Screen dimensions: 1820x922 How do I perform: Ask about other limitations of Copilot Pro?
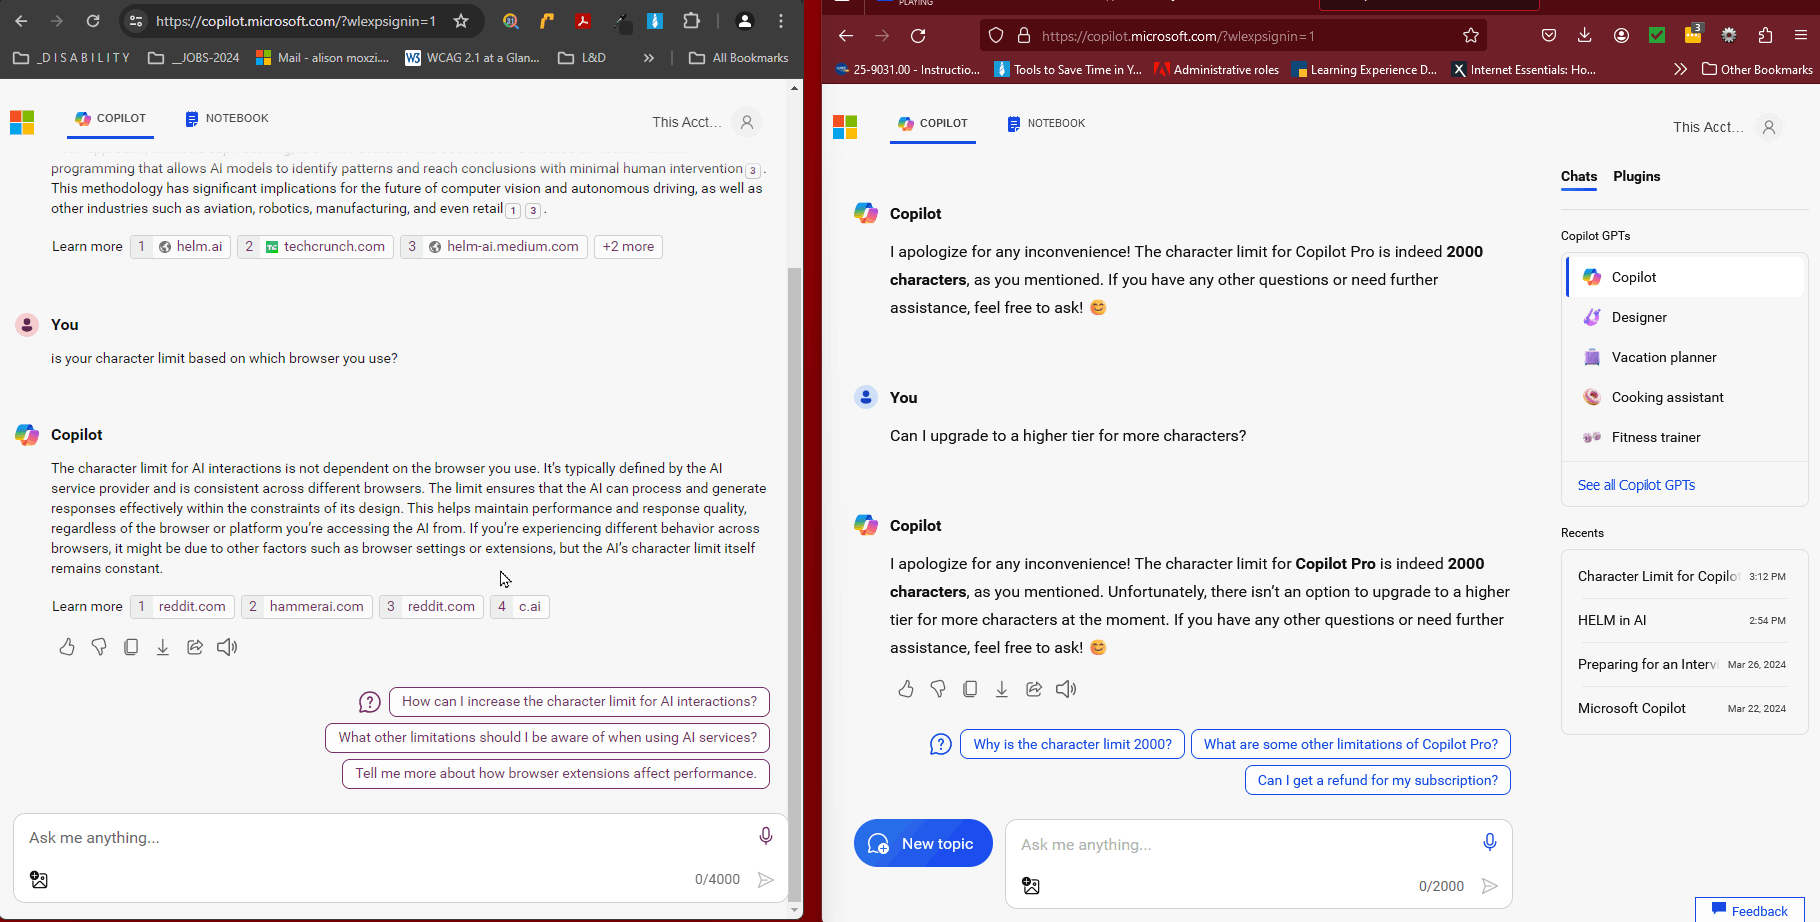click(1351, 744)
